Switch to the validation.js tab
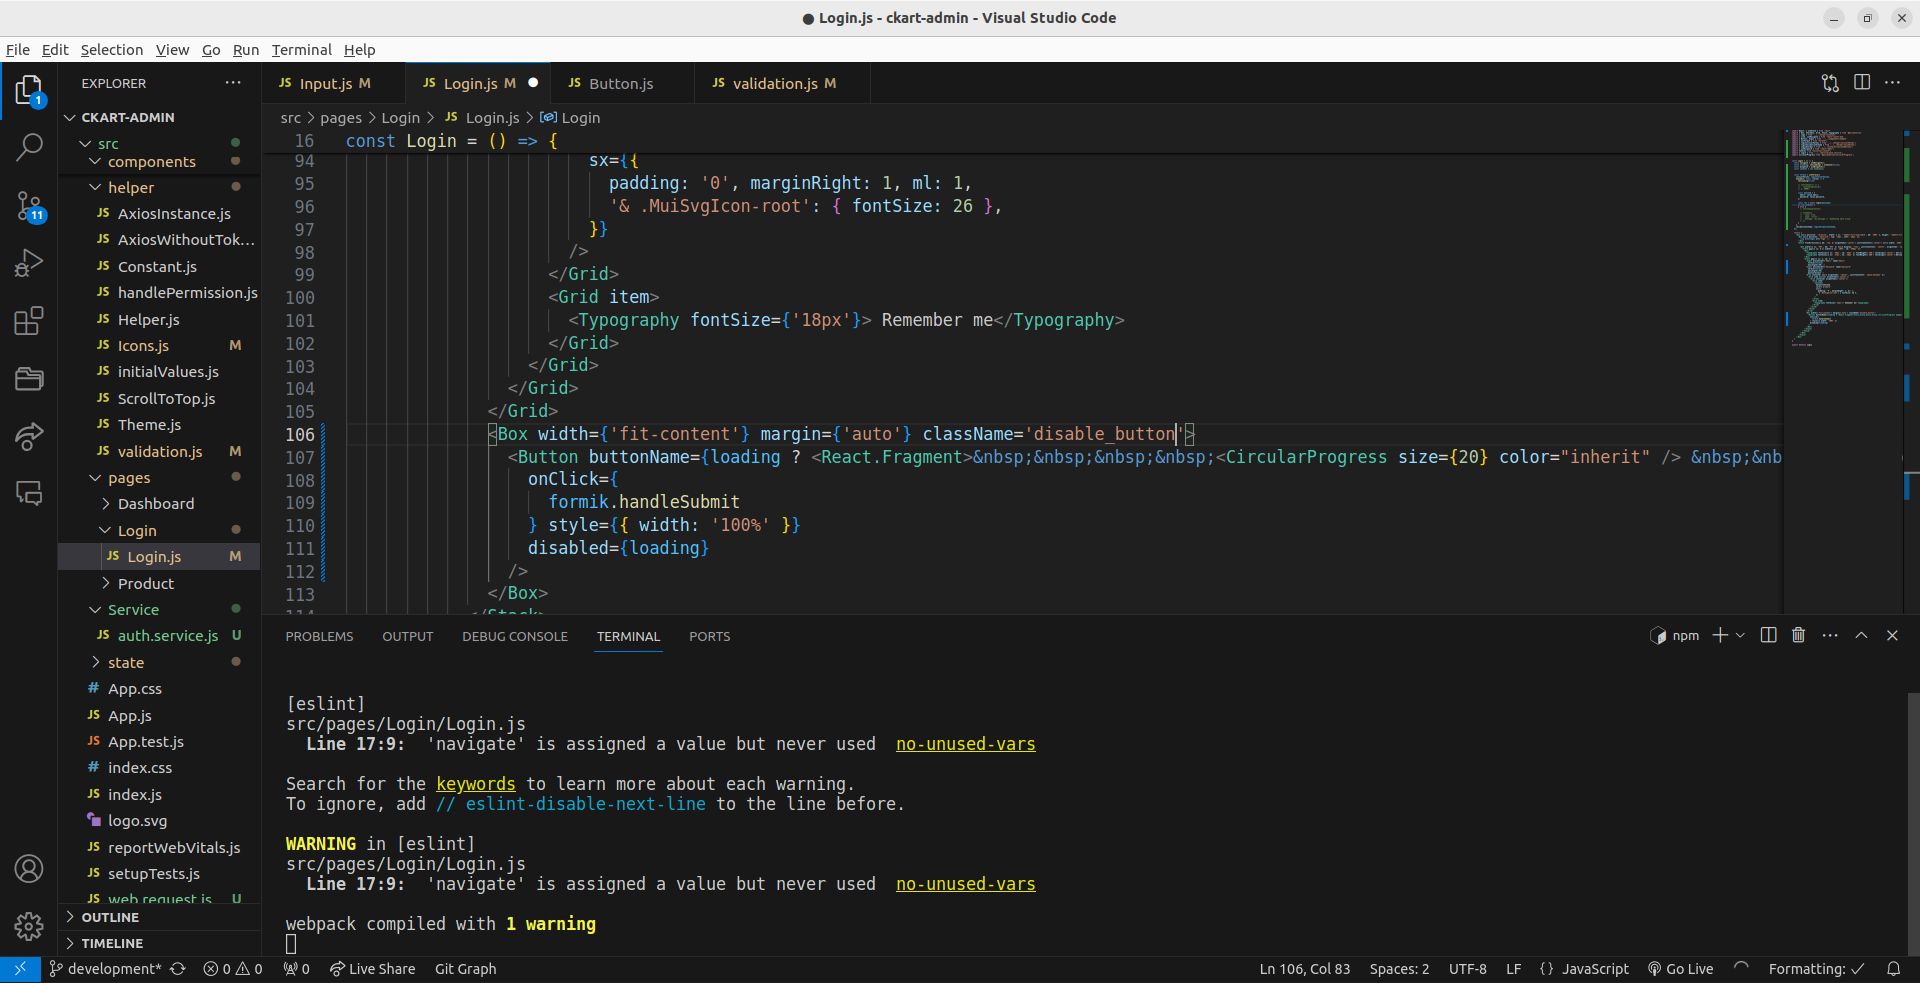1920x983 pixels. (x=775, y=84)
